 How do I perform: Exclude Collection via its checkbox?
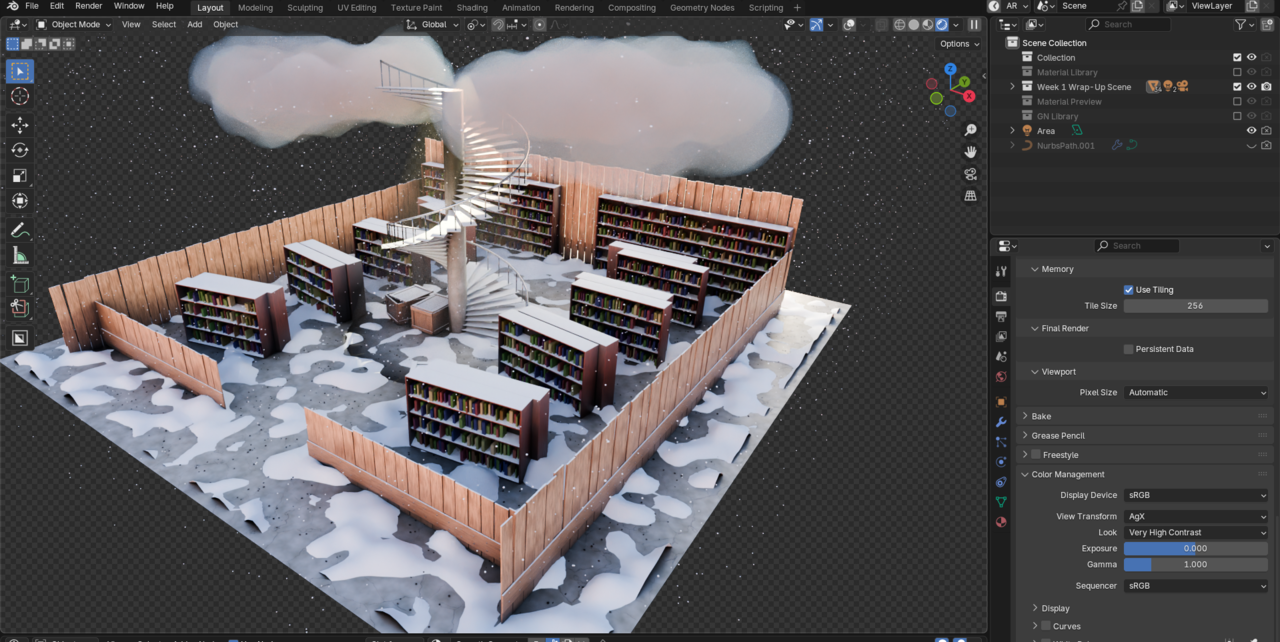coord(1237,58)
